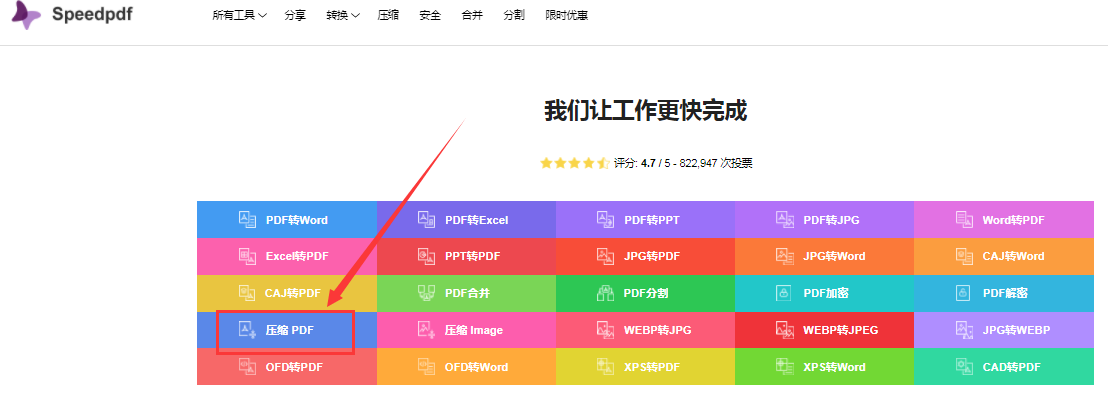
Task: Click the PPT转PDF tile icon
Action: point(426,256)
